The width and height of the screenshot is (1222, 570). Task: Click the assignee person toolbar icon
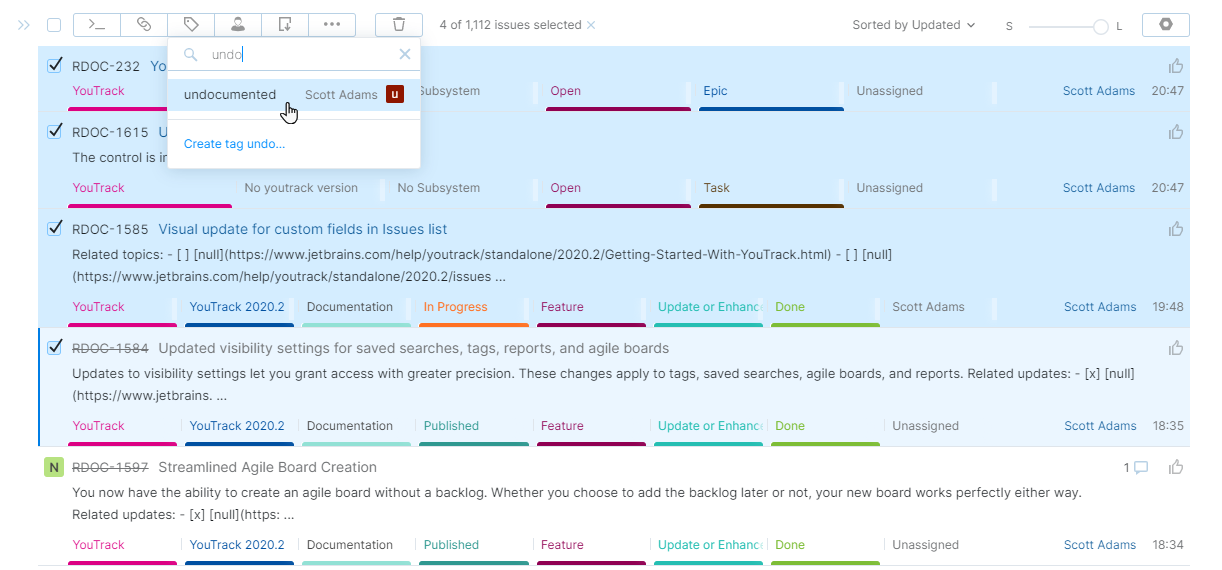pyautogui.click(x=238, y=25)
